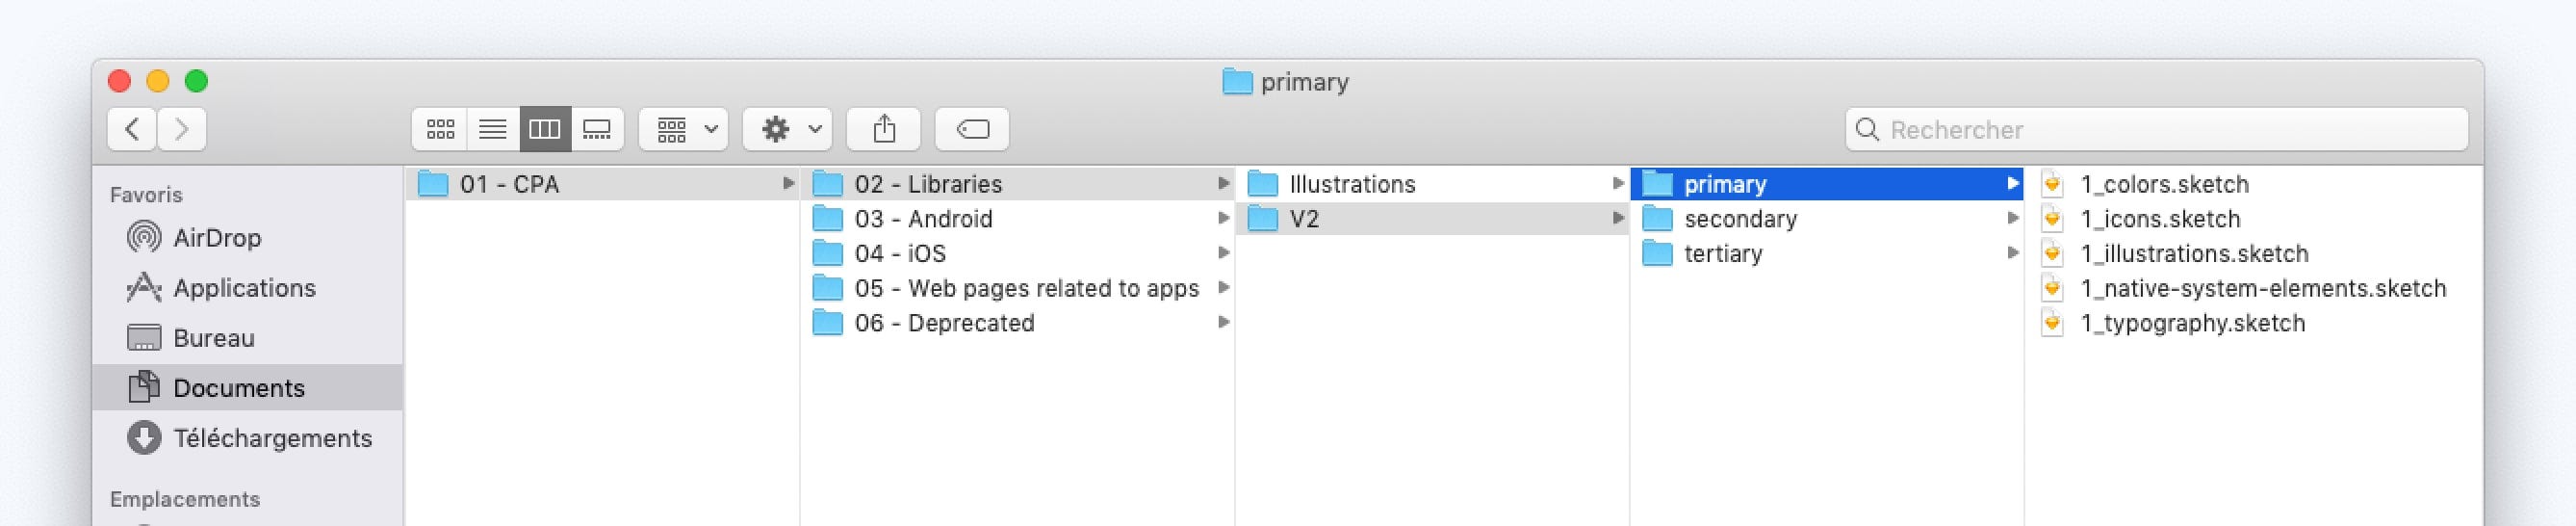Switch to gallery view
This screenshot has width=2576, height=526.
click(x=597, y=129)
